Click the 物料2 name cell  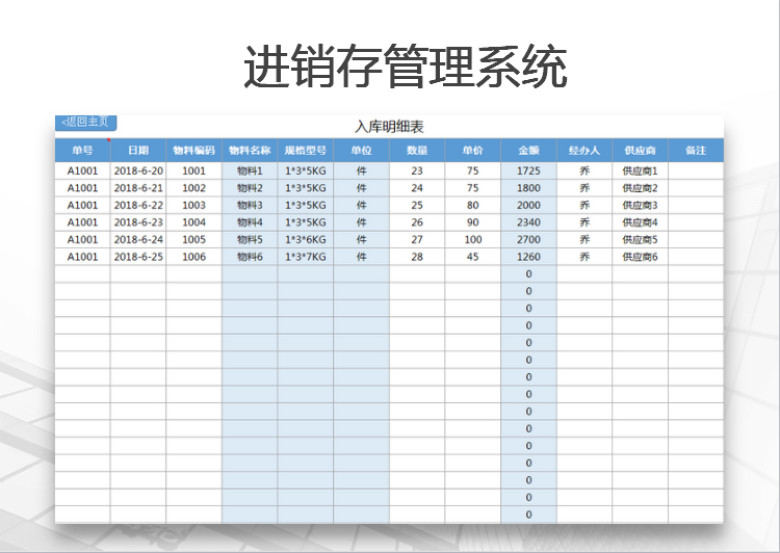[x=250, y=188]
